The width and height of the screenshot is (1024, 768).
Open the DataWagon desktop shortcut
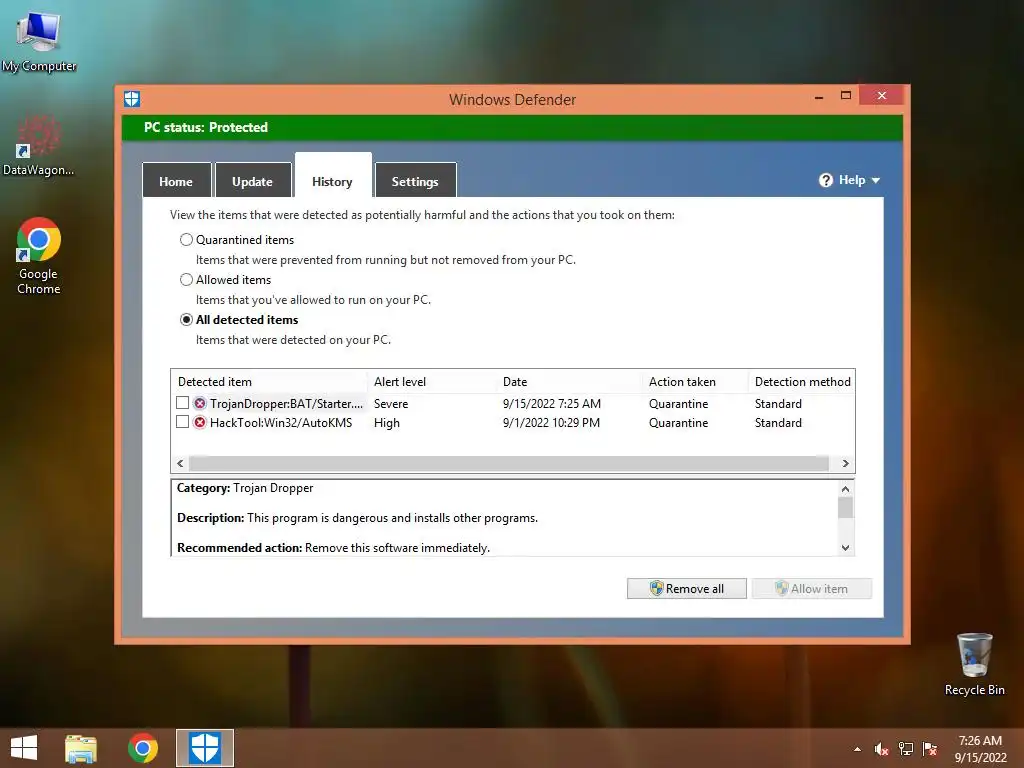click(x=38, y=146)
